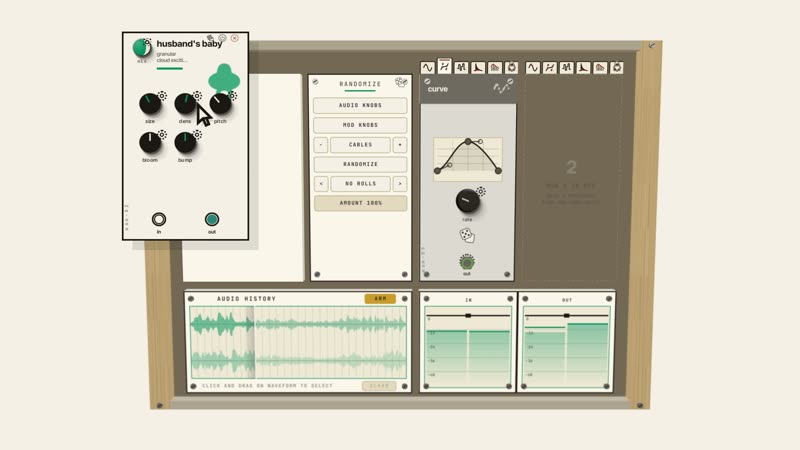Roll the dice icon in the curve module

(467, 236)
